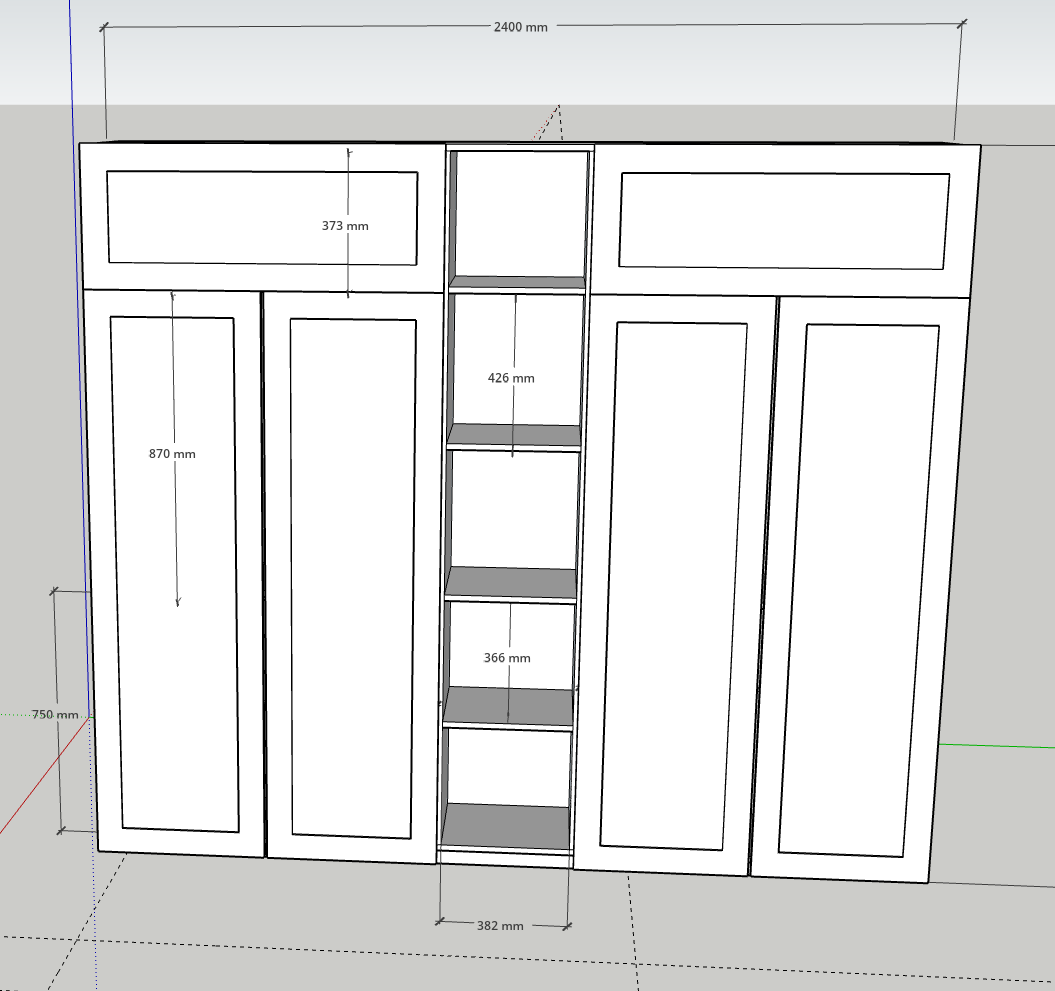Click the gray shelf directly below the 366 mm label
Screen dimensions: 1055x991
pyautogui.click(x=509, y=706)
